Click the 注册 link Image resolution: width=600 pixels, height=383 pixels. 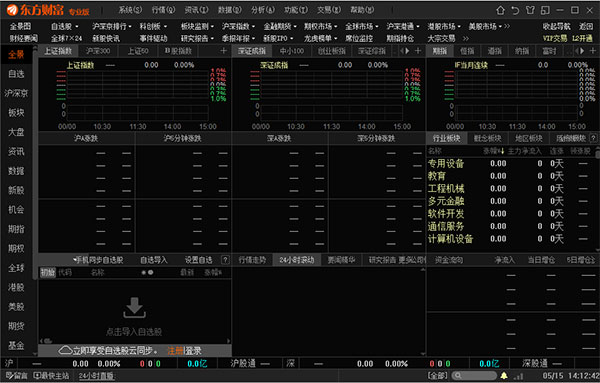pos(175,351)
